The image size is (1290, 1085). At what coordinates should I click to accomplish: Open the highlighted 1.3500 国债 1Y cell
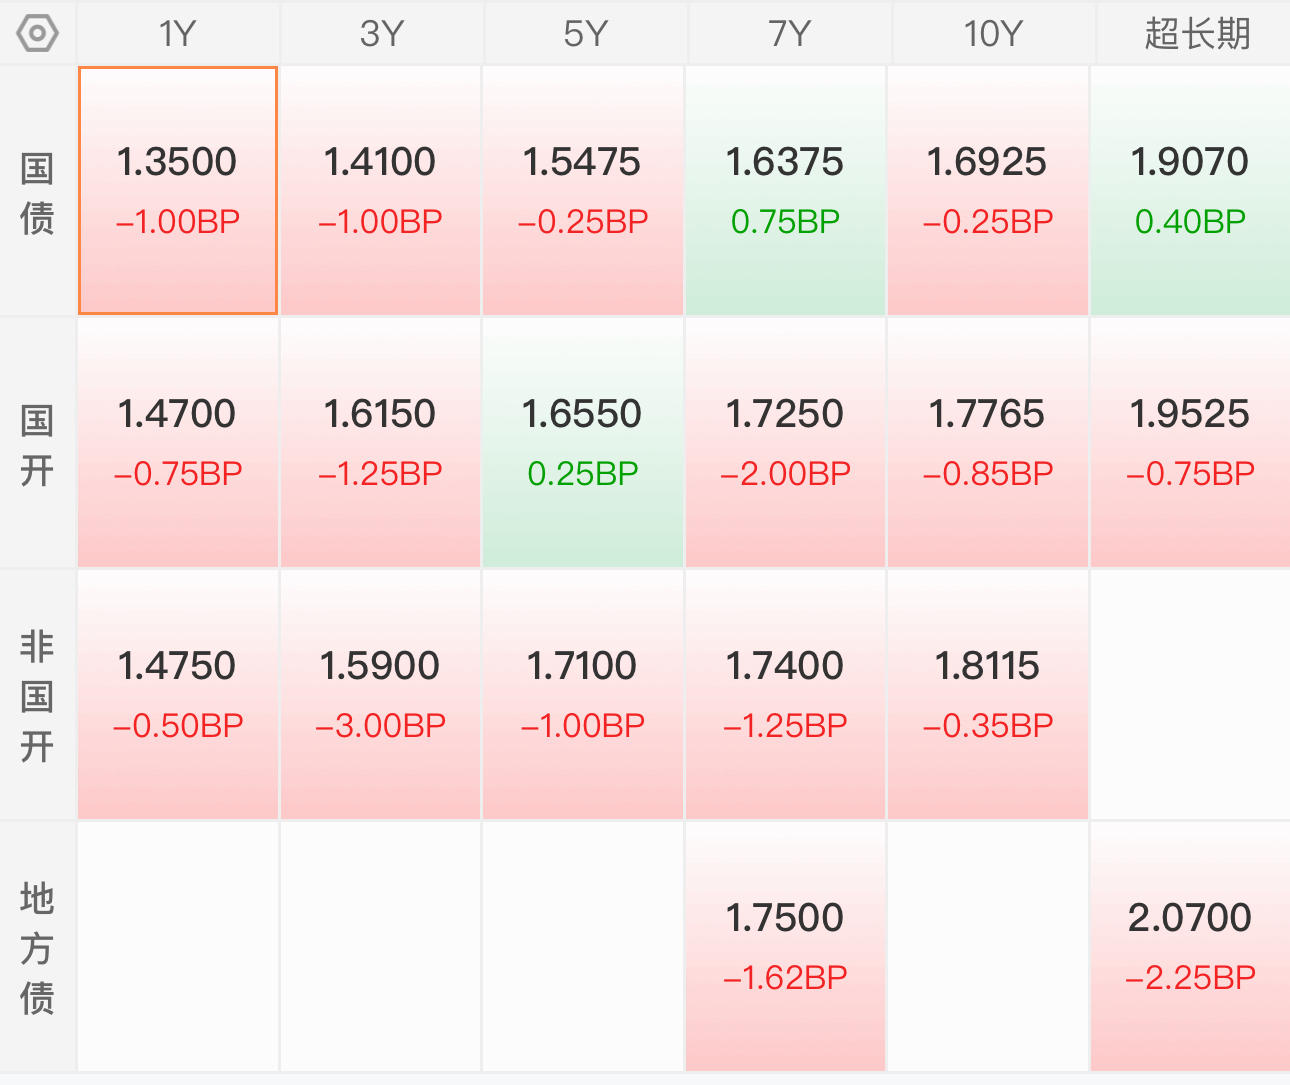(178, 191)
